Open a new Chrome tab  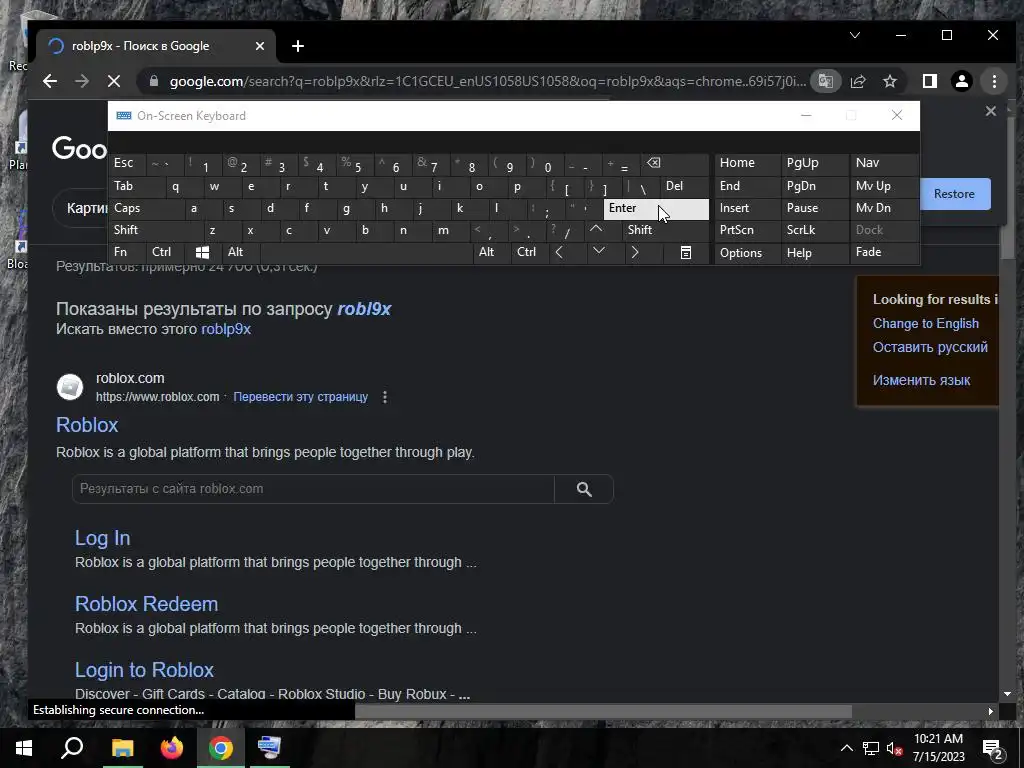click(x=298, y=46)
